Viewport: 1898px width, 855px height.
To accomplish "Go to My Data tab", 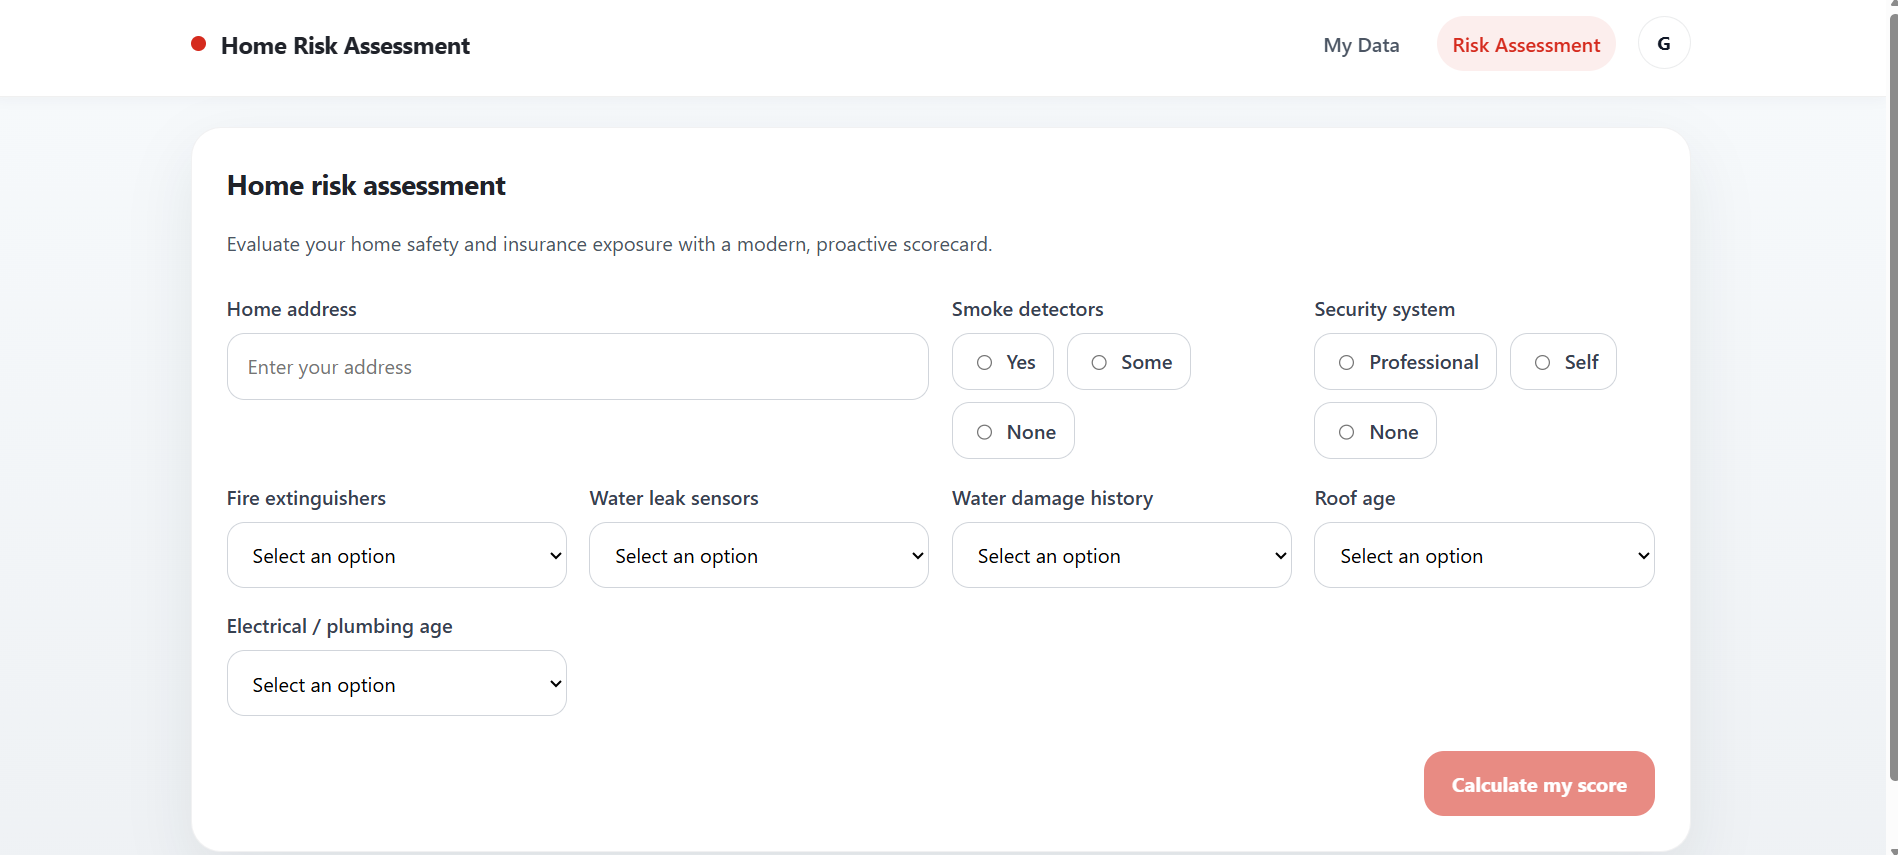I will [x=1361, y=45].
